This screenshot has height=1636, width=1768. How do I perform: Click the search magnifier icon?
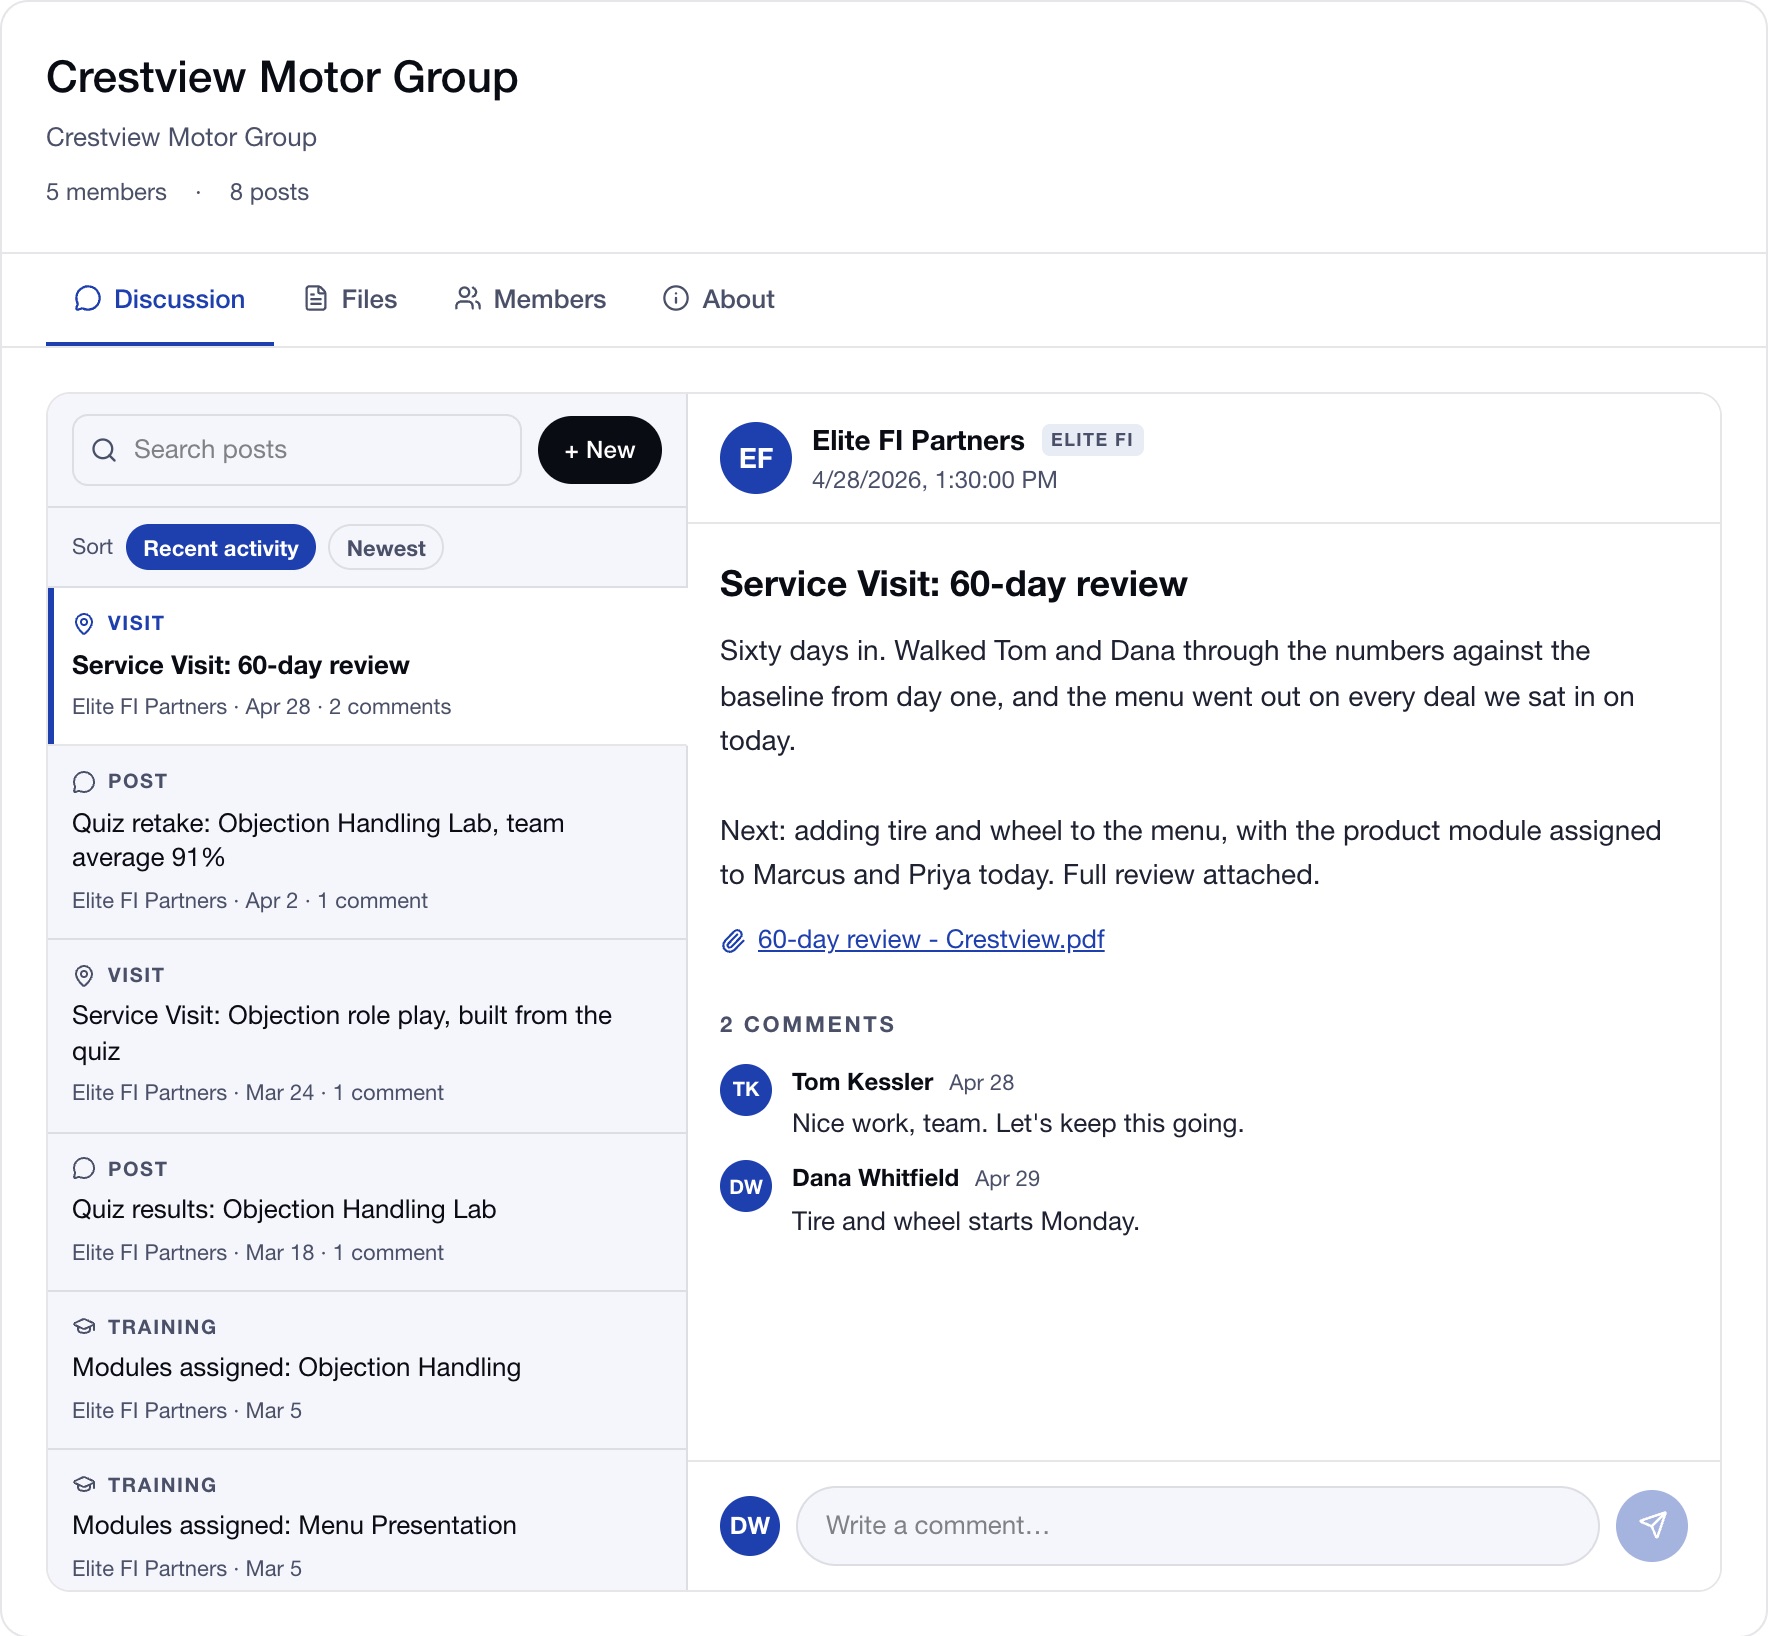coord(104,450)
